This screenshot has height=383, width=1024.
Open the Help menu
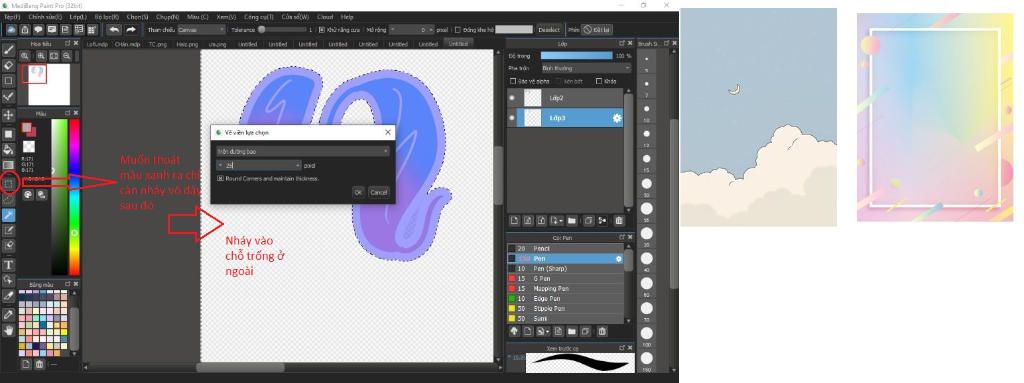[x=347, y=17]
